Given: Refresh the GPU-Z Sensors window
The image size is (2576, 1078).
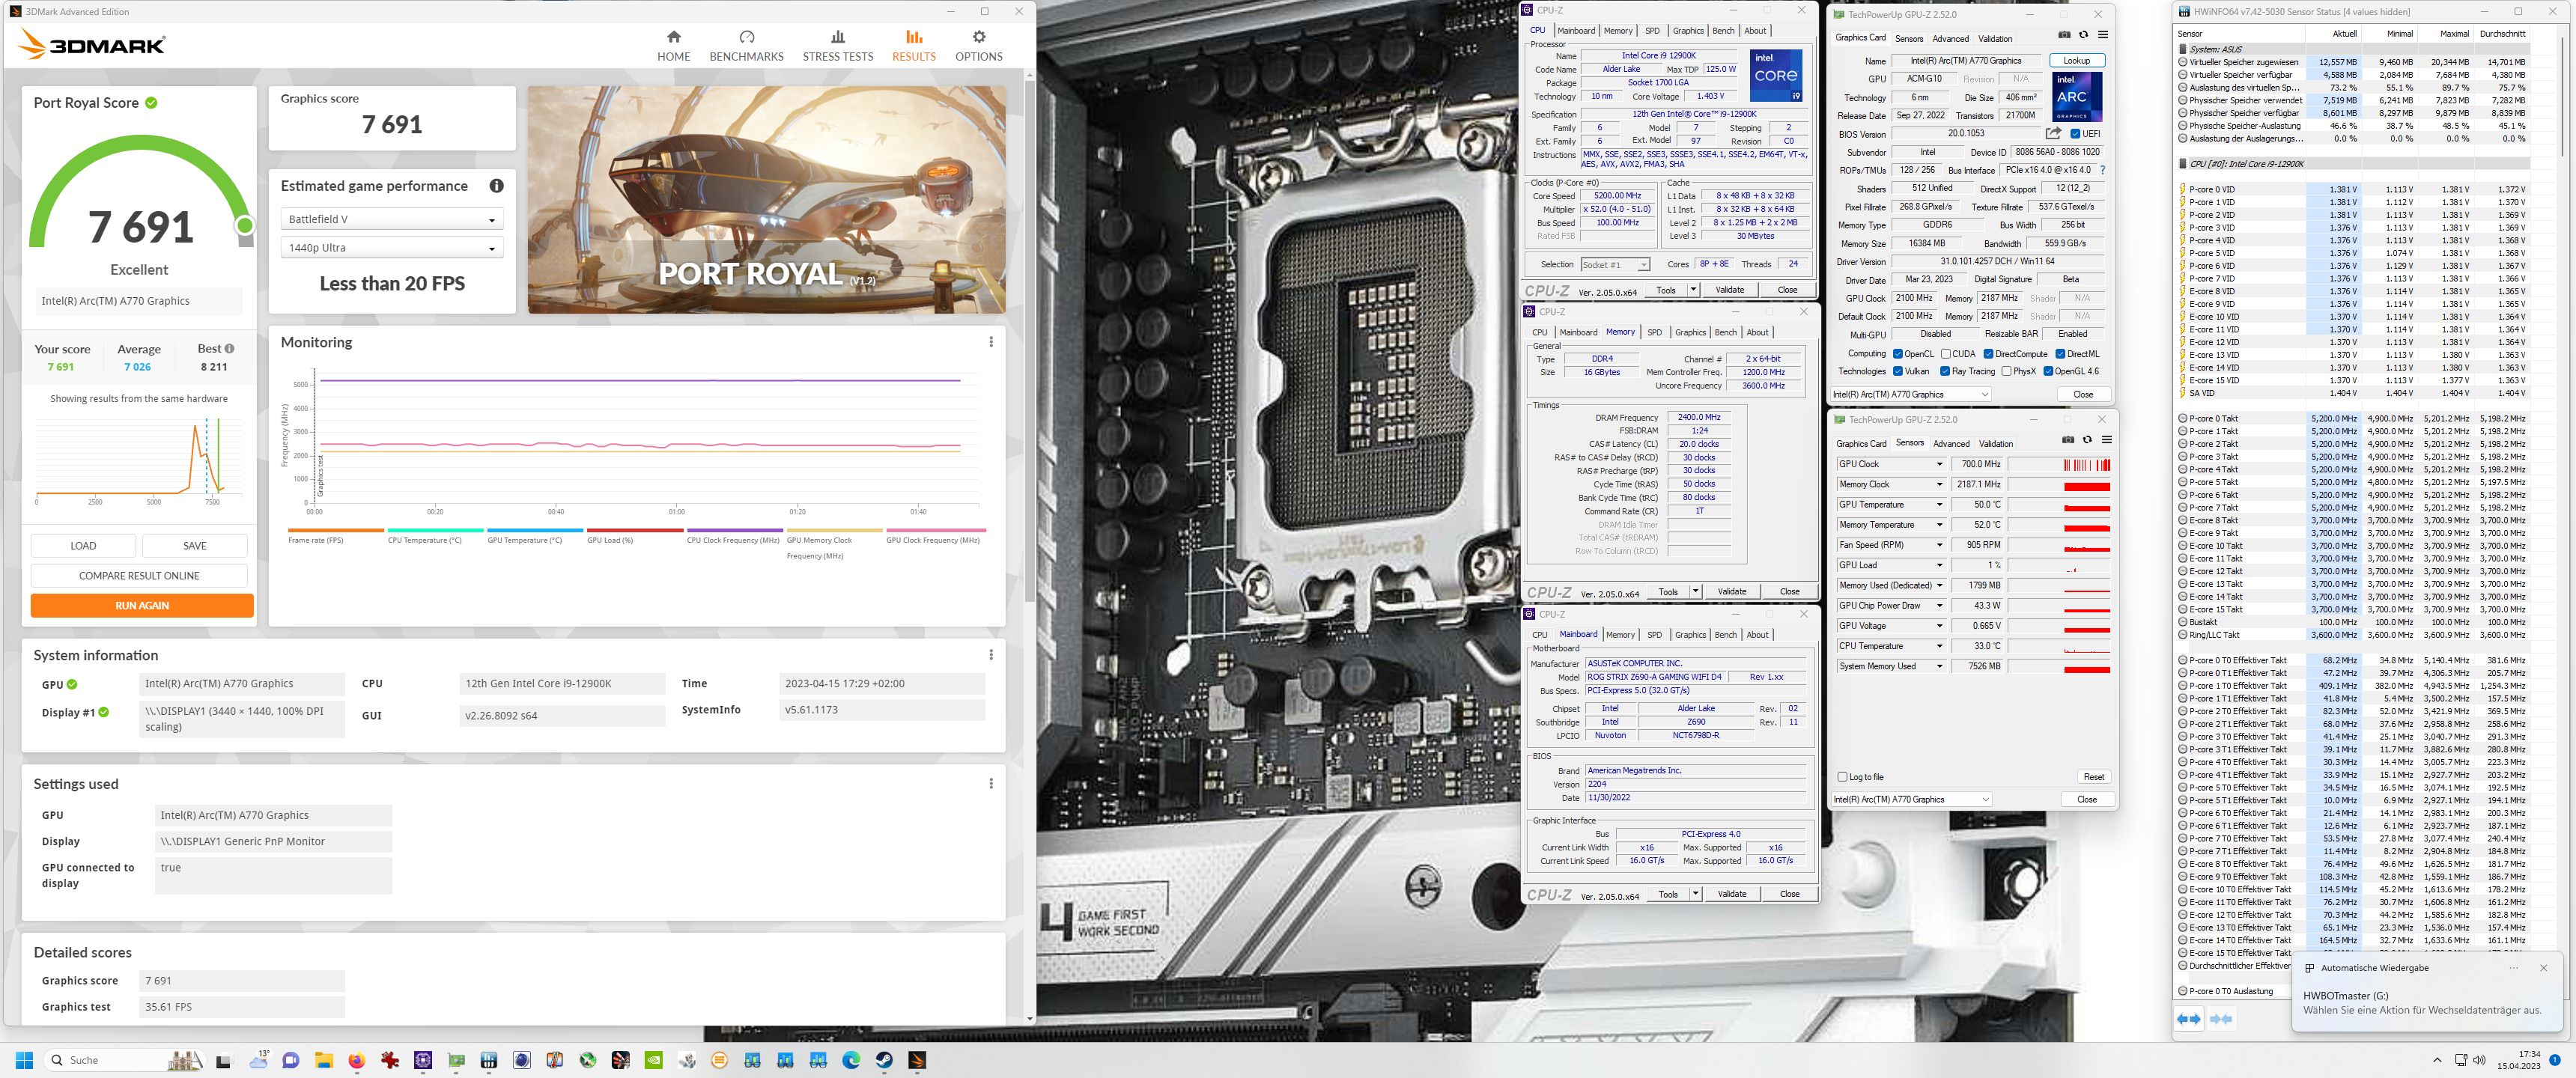Looking at the screenshot, I should click(2087, 440).
